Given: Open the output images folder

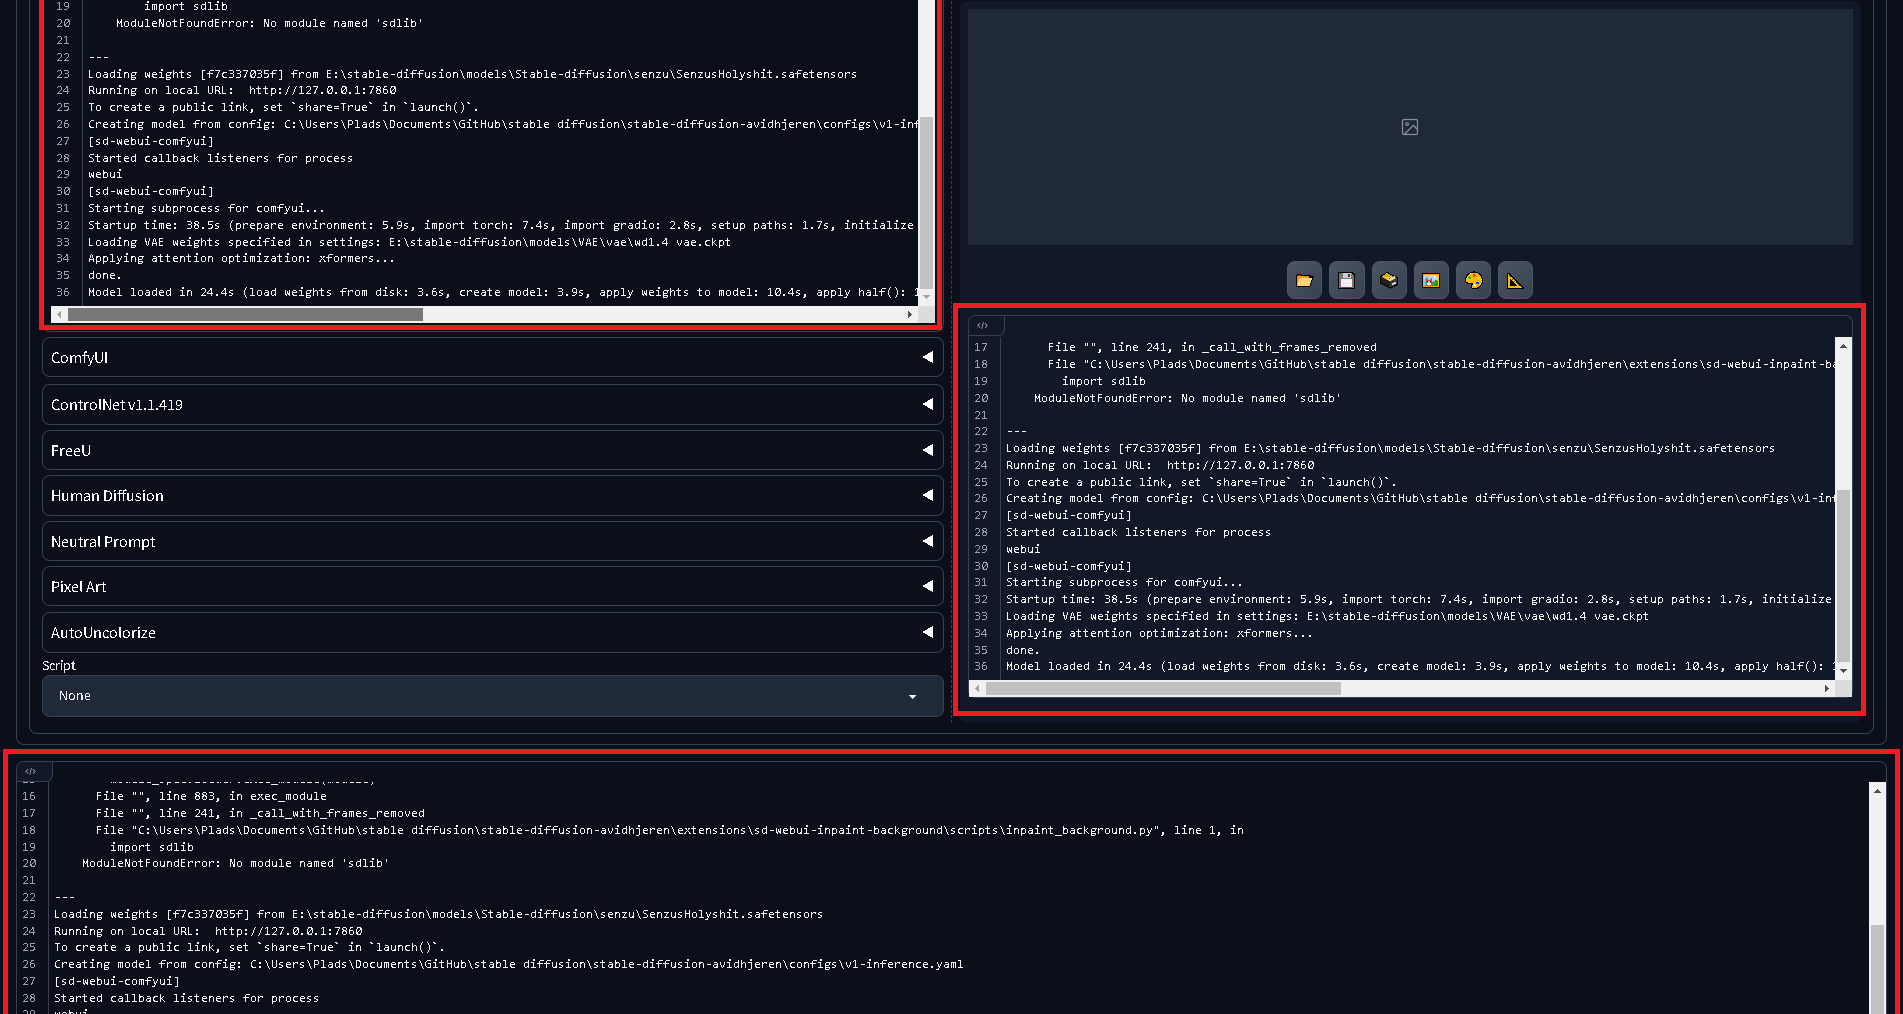Looking at the screenshot, I should click(1304, 280).
